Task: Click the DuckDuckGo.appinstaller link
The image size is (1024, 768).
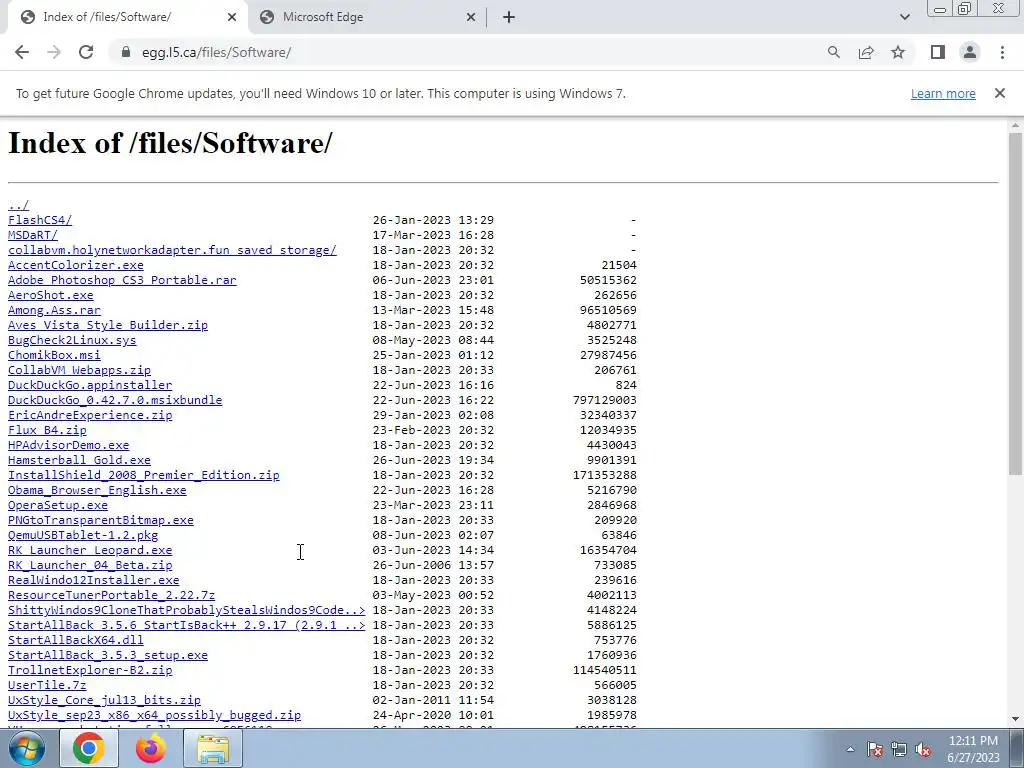Action: [90, 385]
